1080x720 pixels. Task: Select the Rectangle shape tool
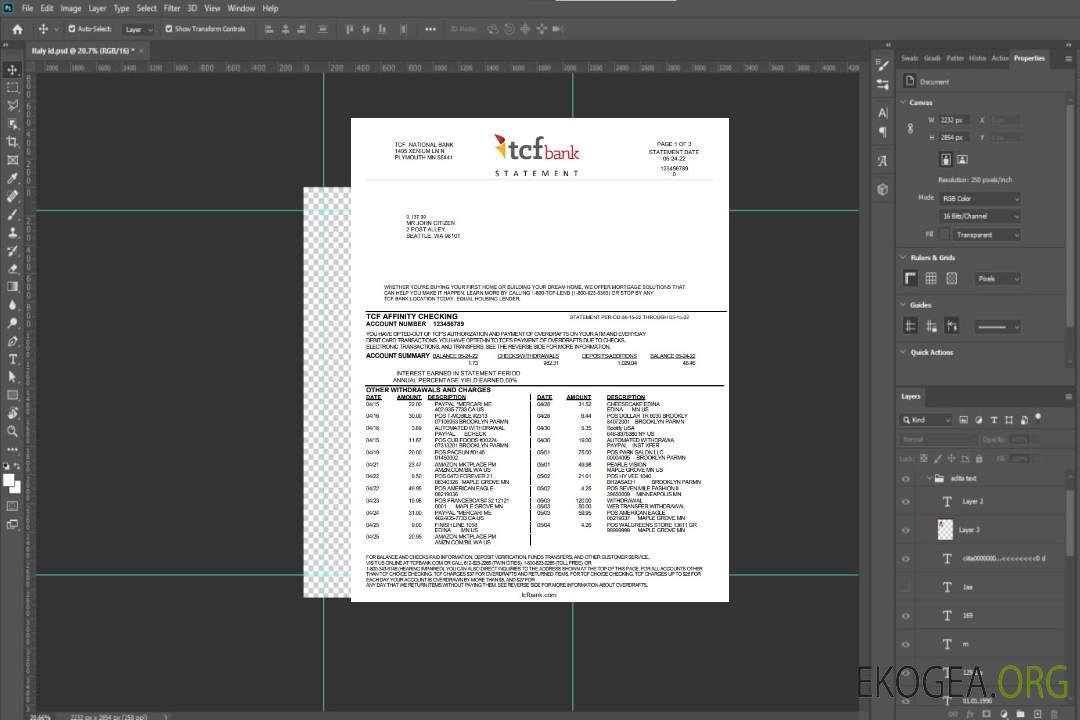pos(12,395)
